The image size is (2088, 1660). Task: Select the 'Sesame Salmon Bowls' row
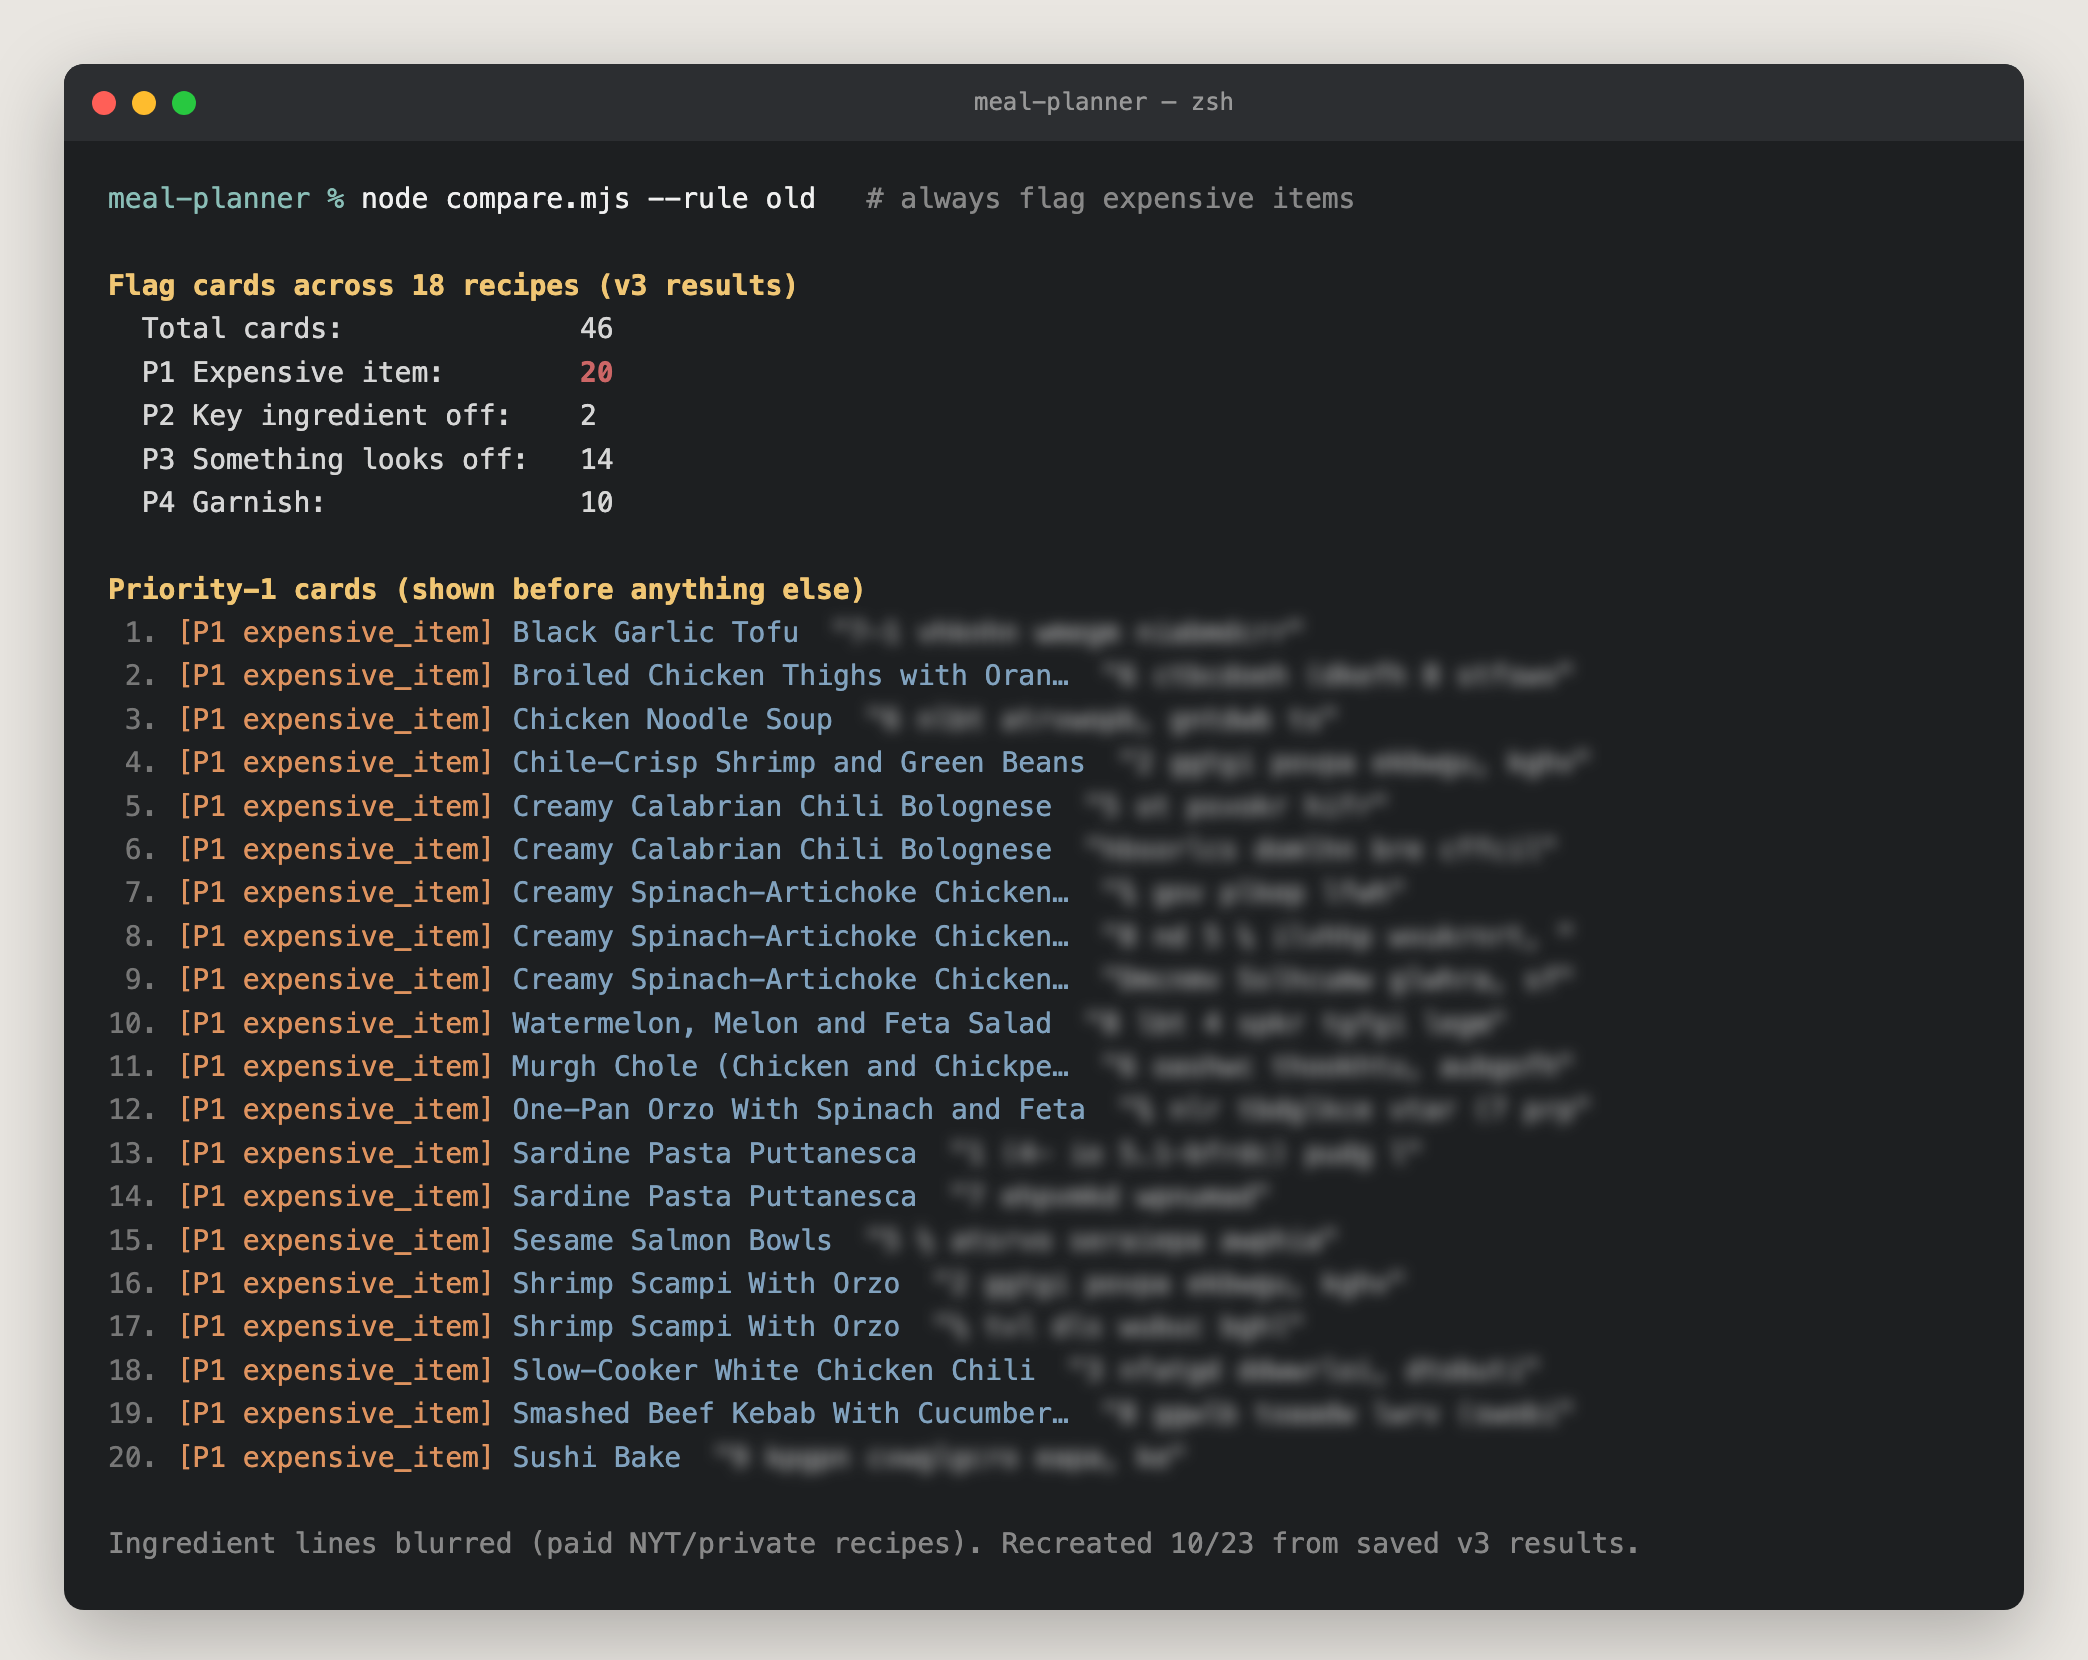coord(724,1240)
